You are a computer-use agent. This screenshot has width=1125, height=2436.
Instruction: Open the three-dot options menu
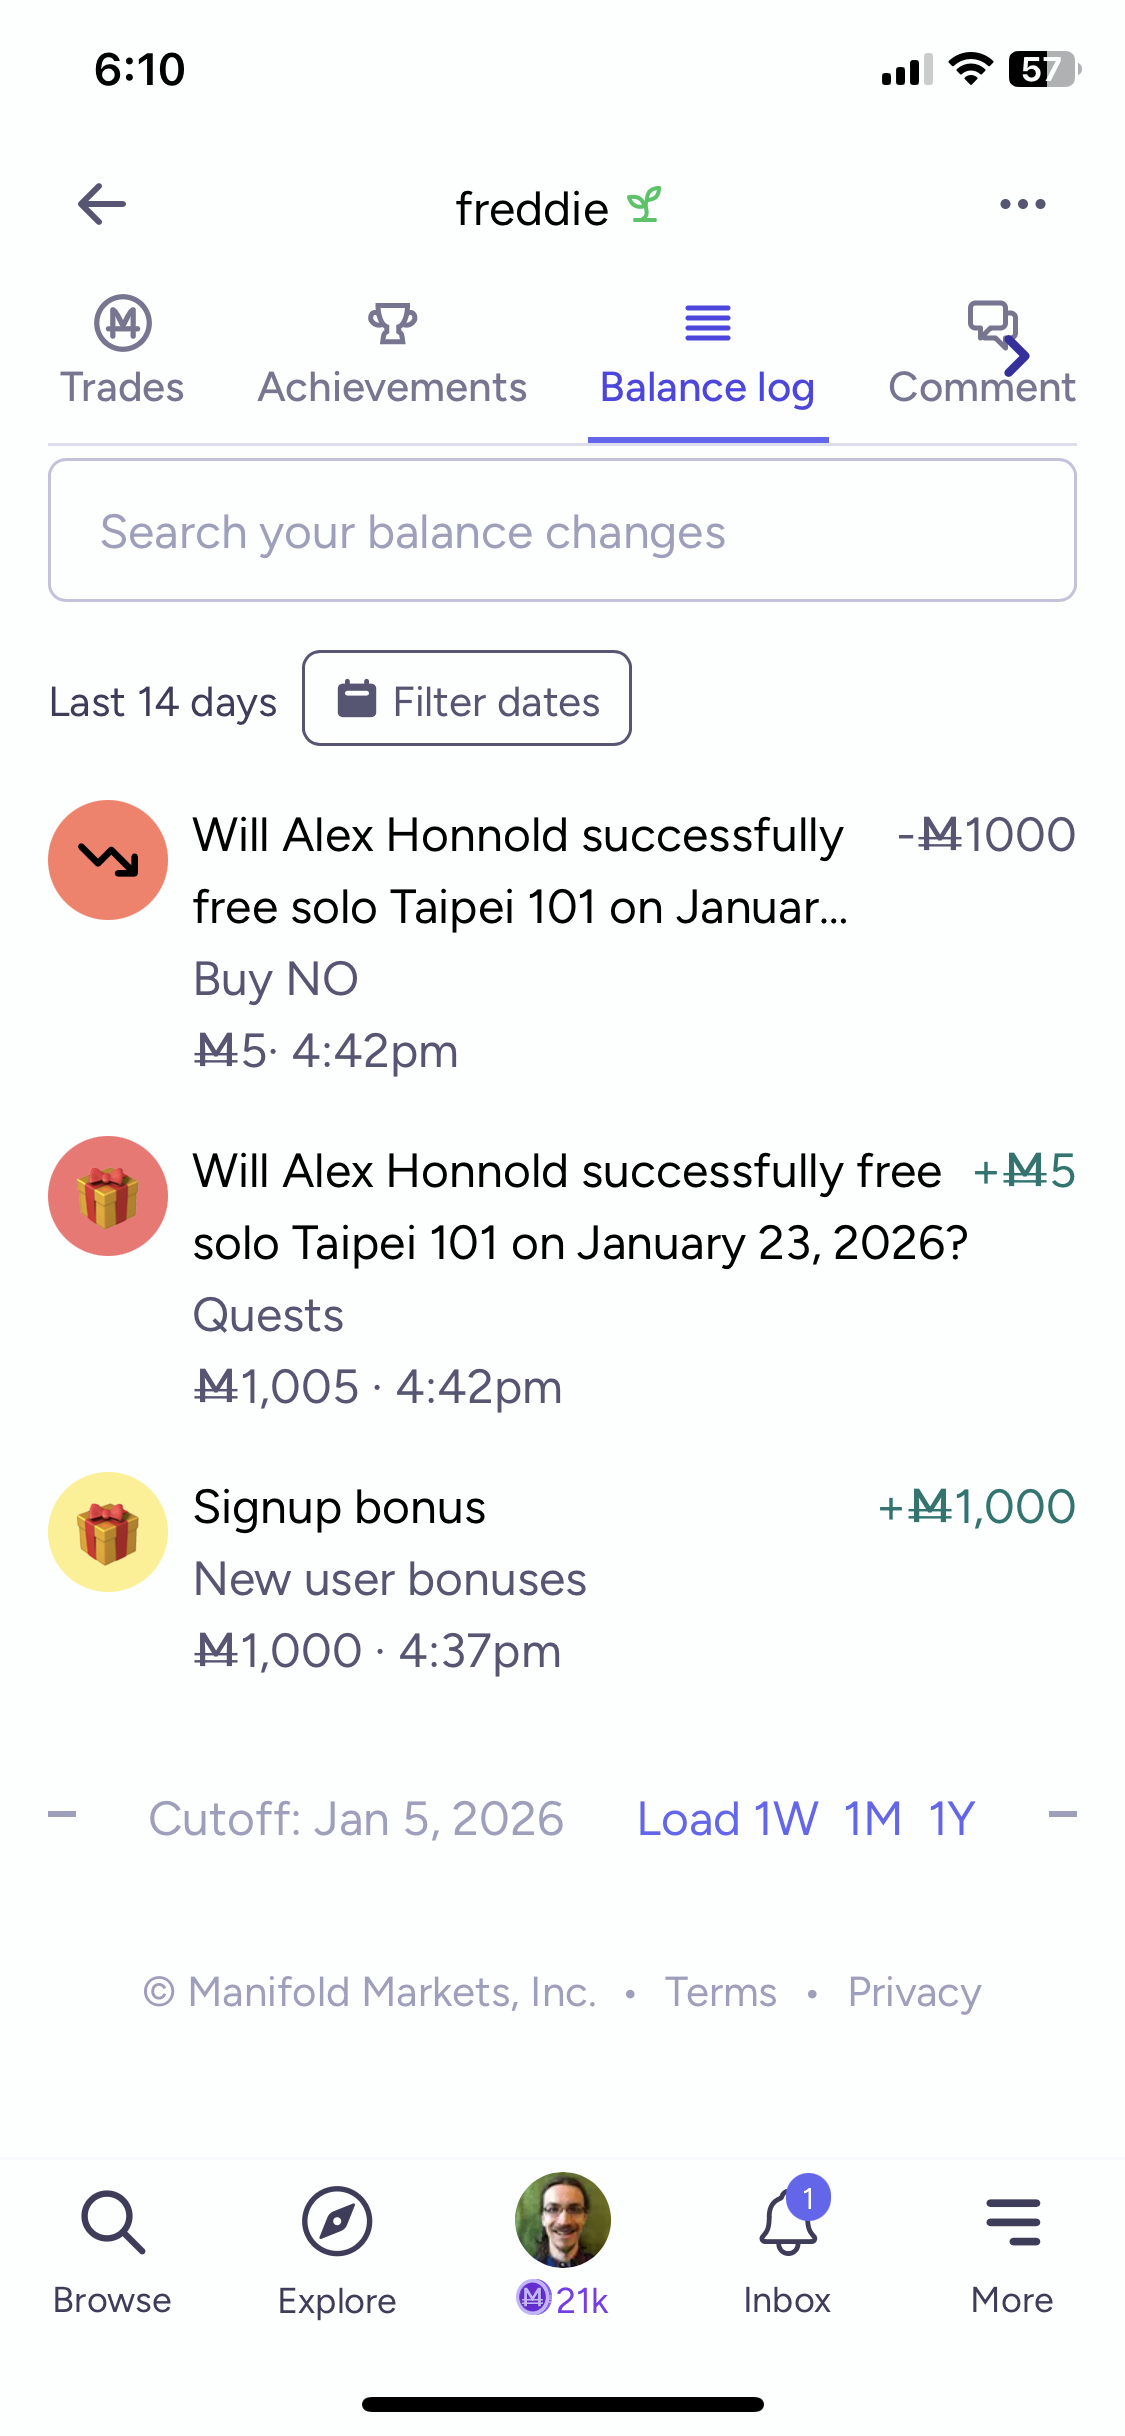point(1022,205)
